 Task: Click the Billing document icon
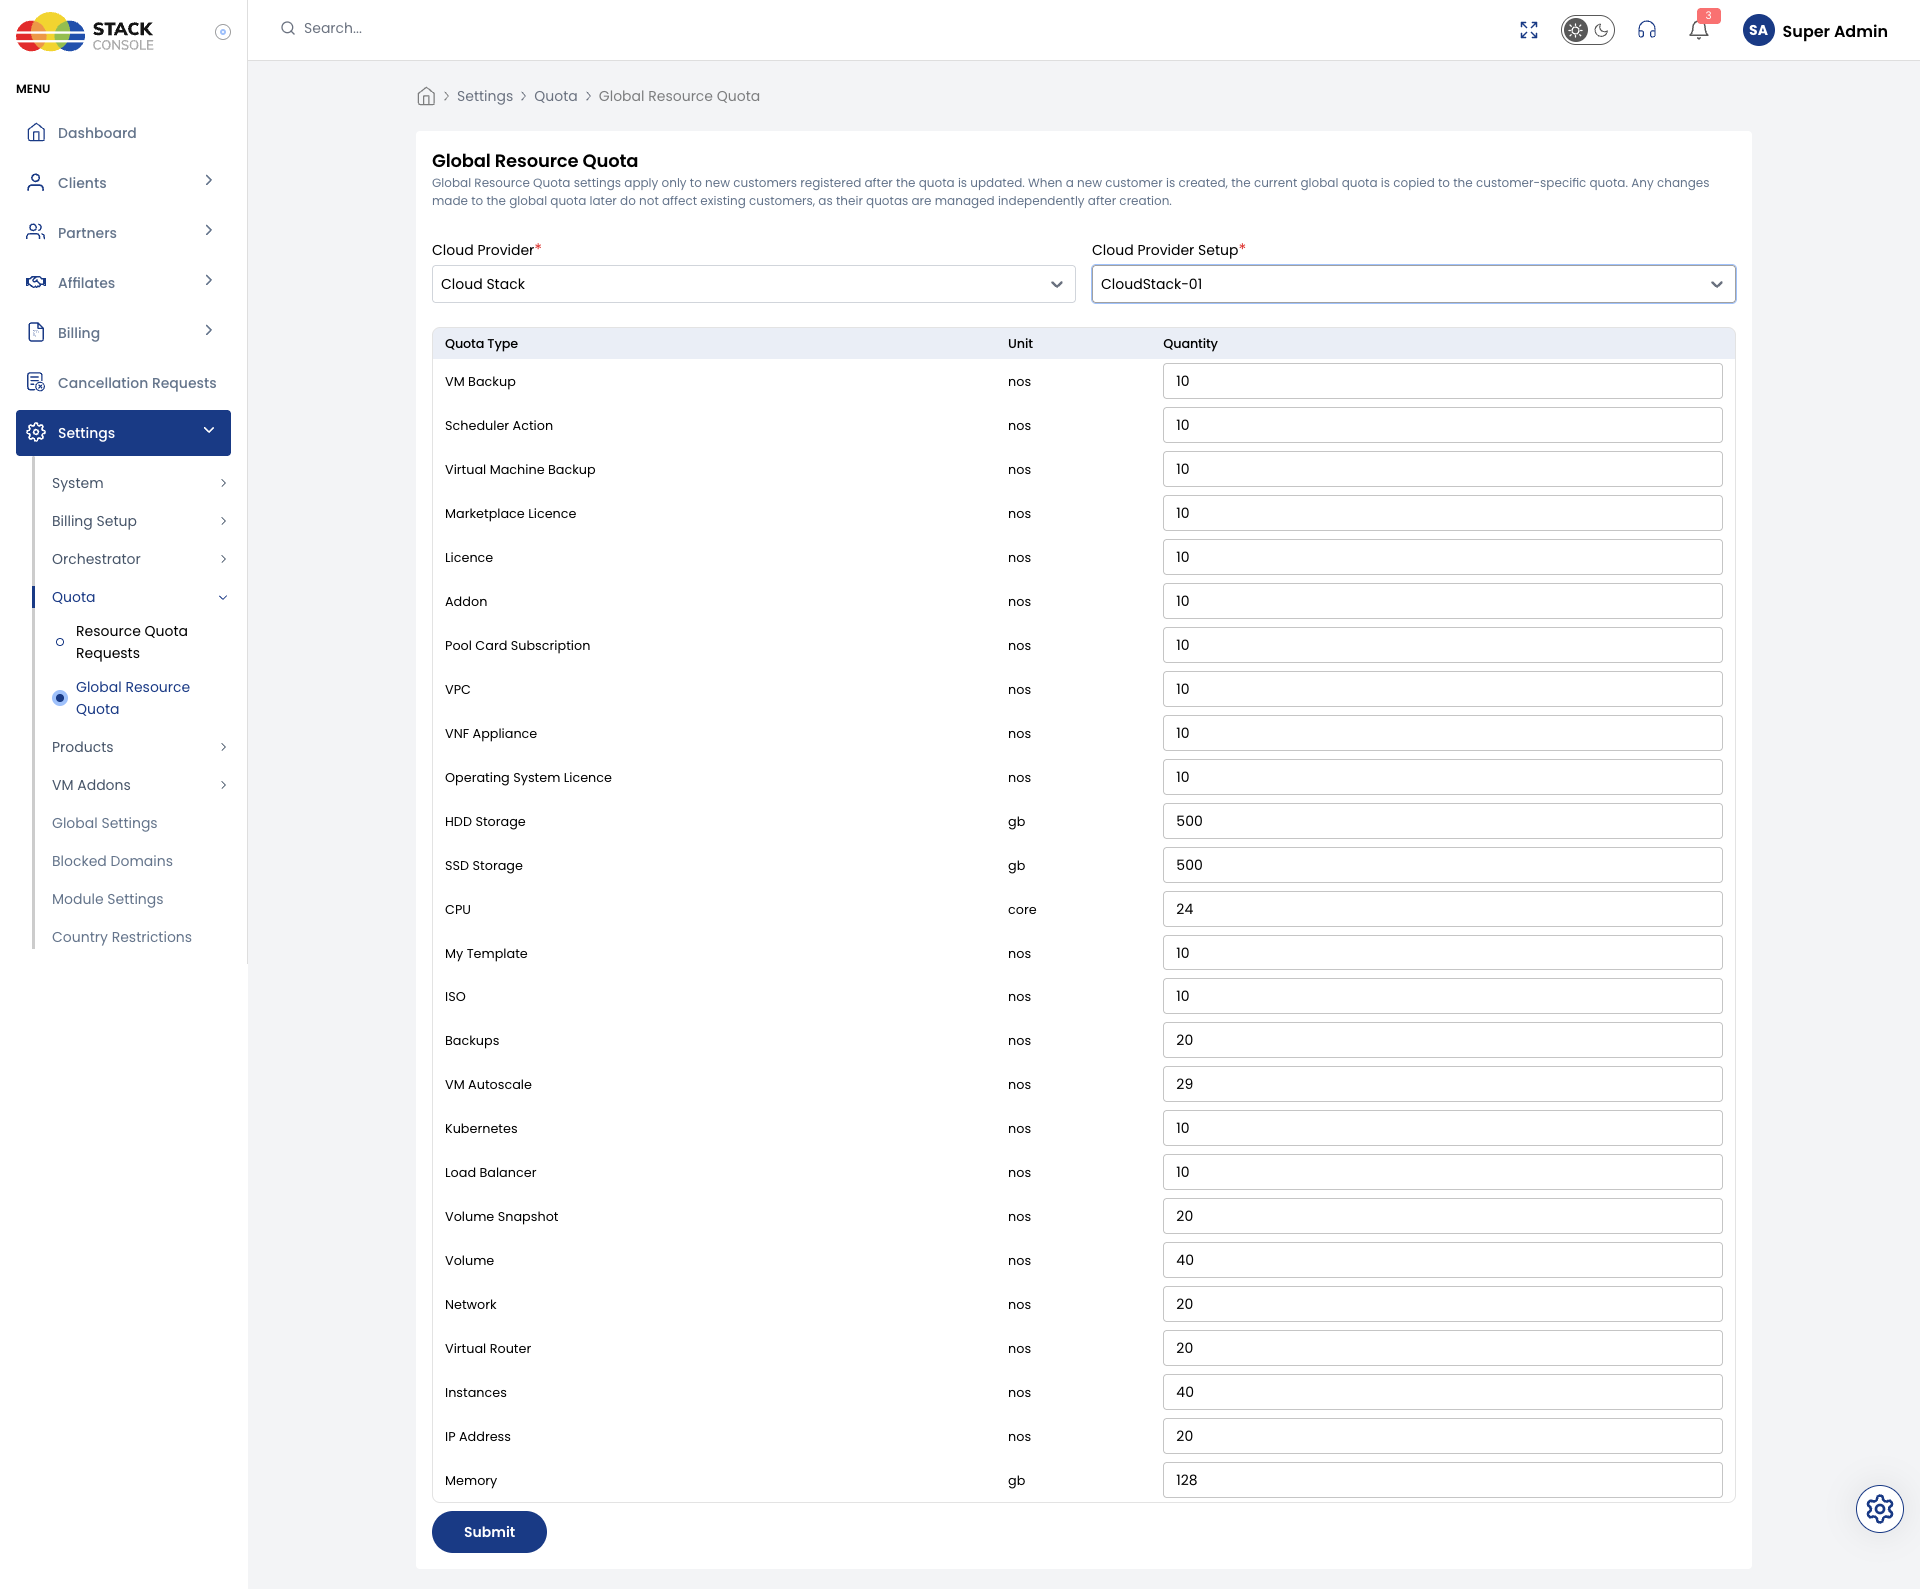pyautogui.click(x=36, y=332)
